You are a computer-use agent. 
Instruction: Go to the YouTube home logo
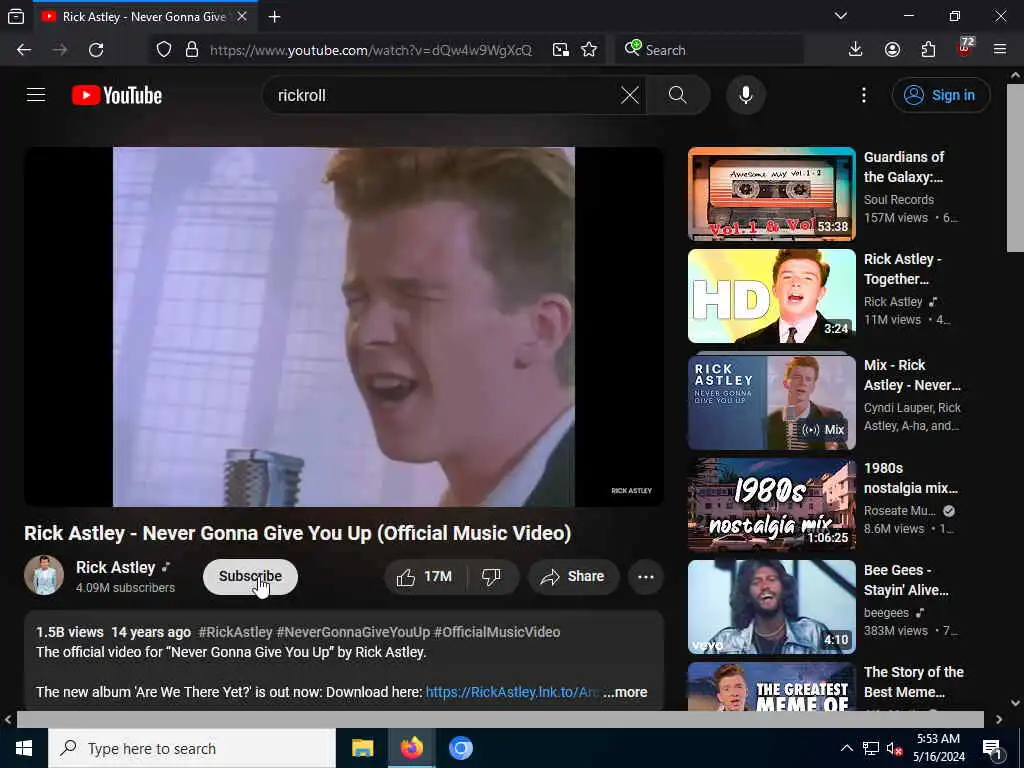117,95
